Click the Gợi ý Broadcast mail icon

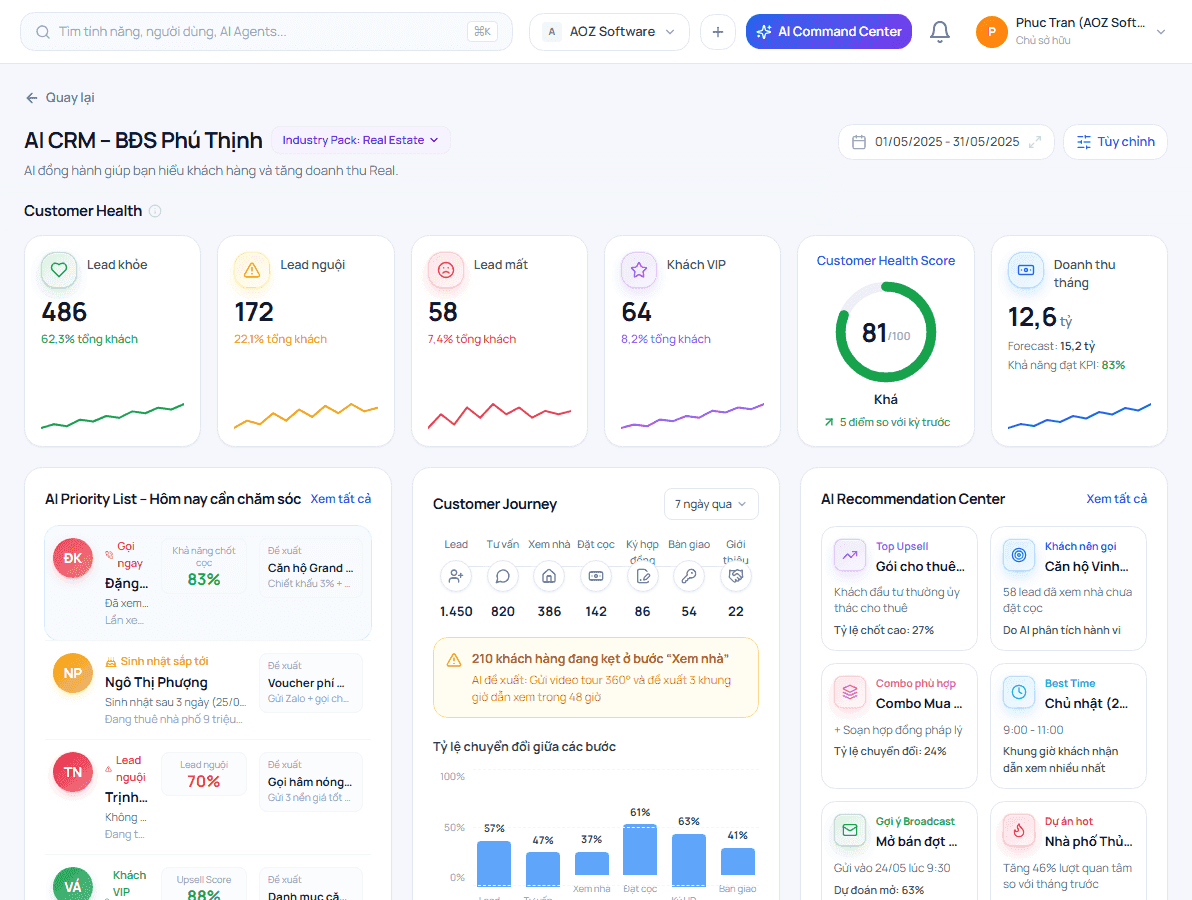[x=850, y=830]
